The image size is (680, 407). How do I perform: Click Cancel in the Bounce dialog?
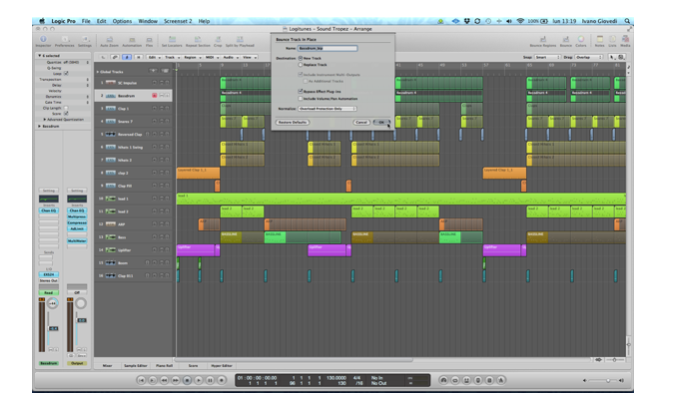coord(361,122)
